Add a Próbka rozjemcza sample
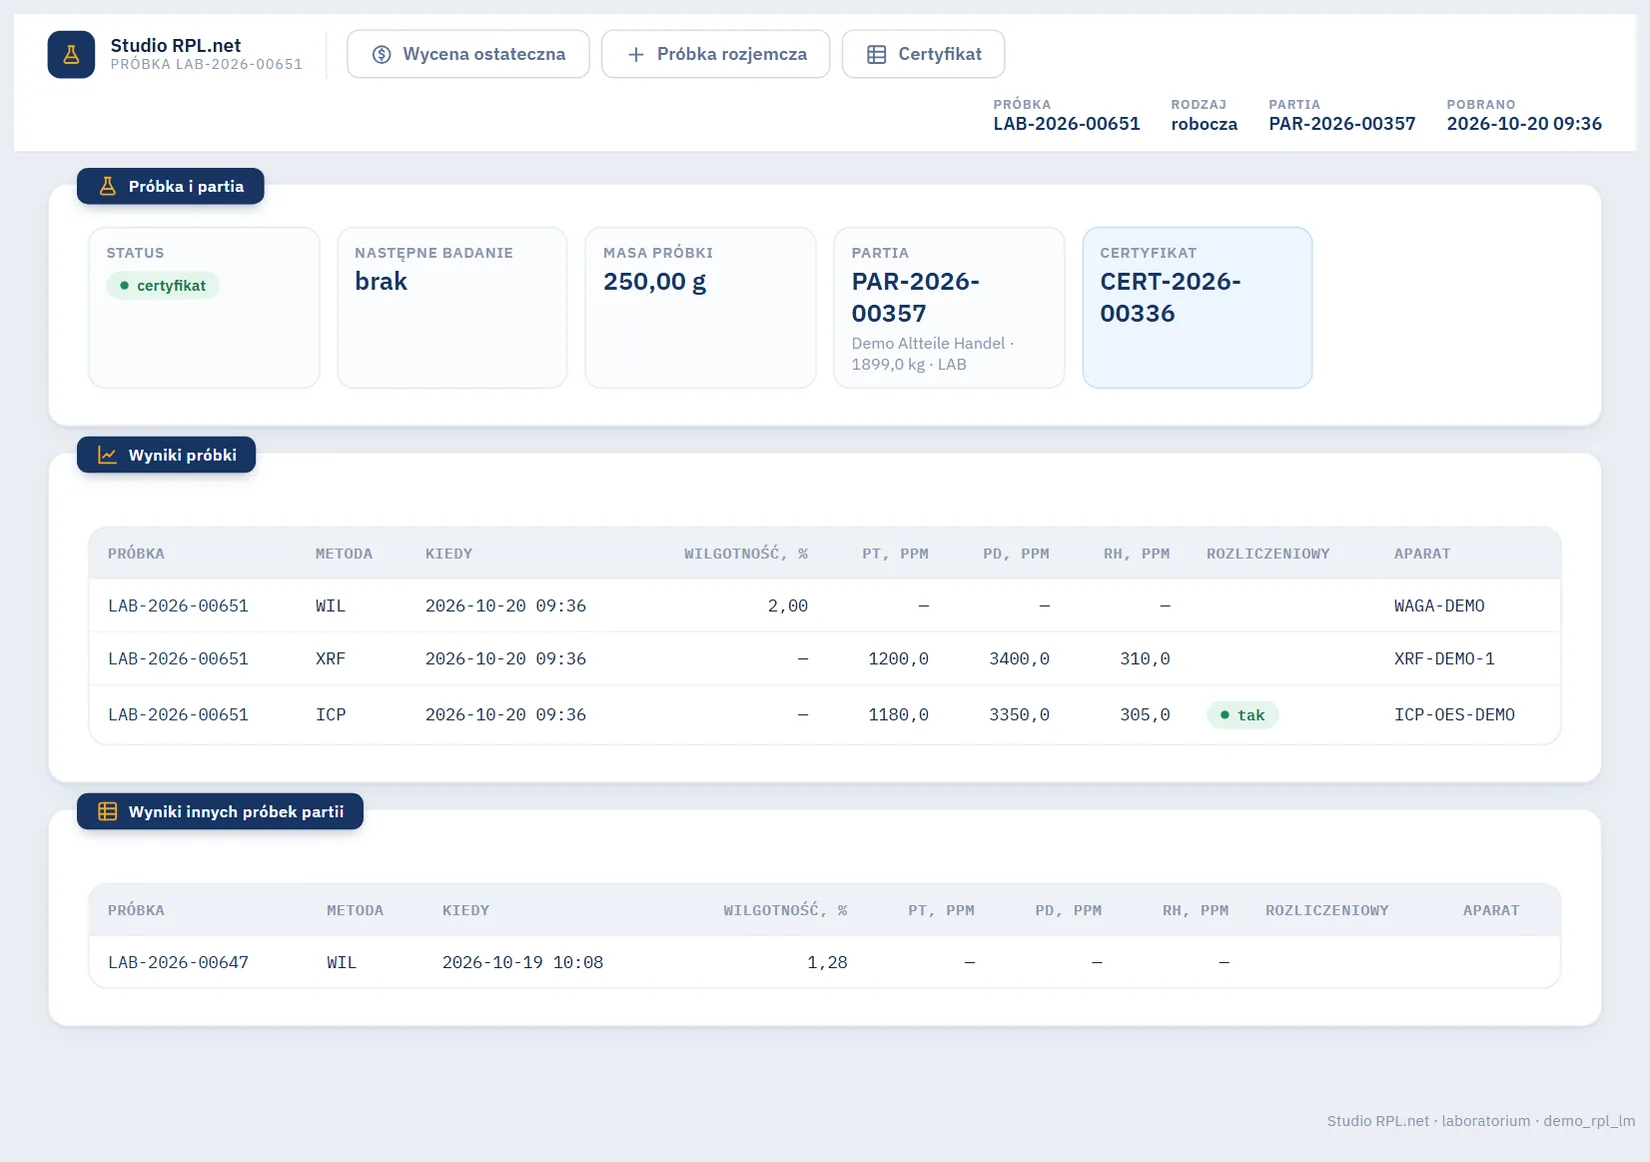This screenshot has width=1650, height=1162. tap(716, 54)
